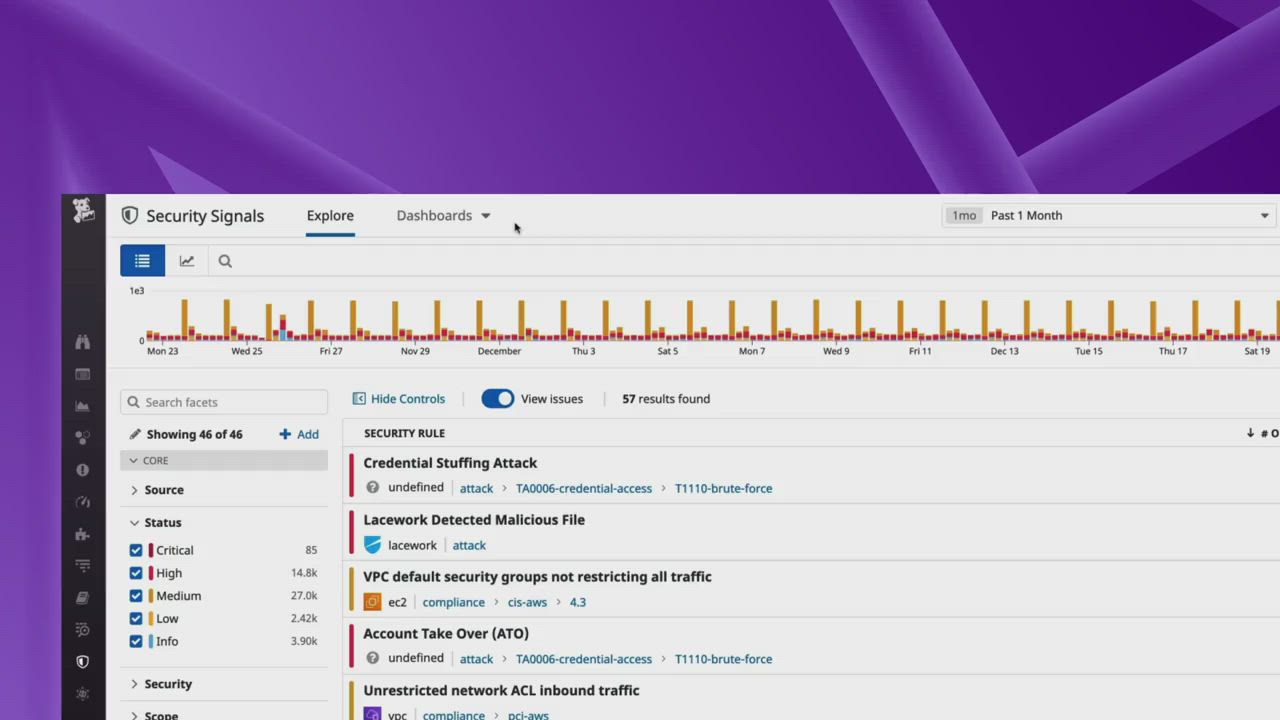Uncheck the Info status checkbox
The width and height of the screenshot is (1280, 720).
point(136,641)
